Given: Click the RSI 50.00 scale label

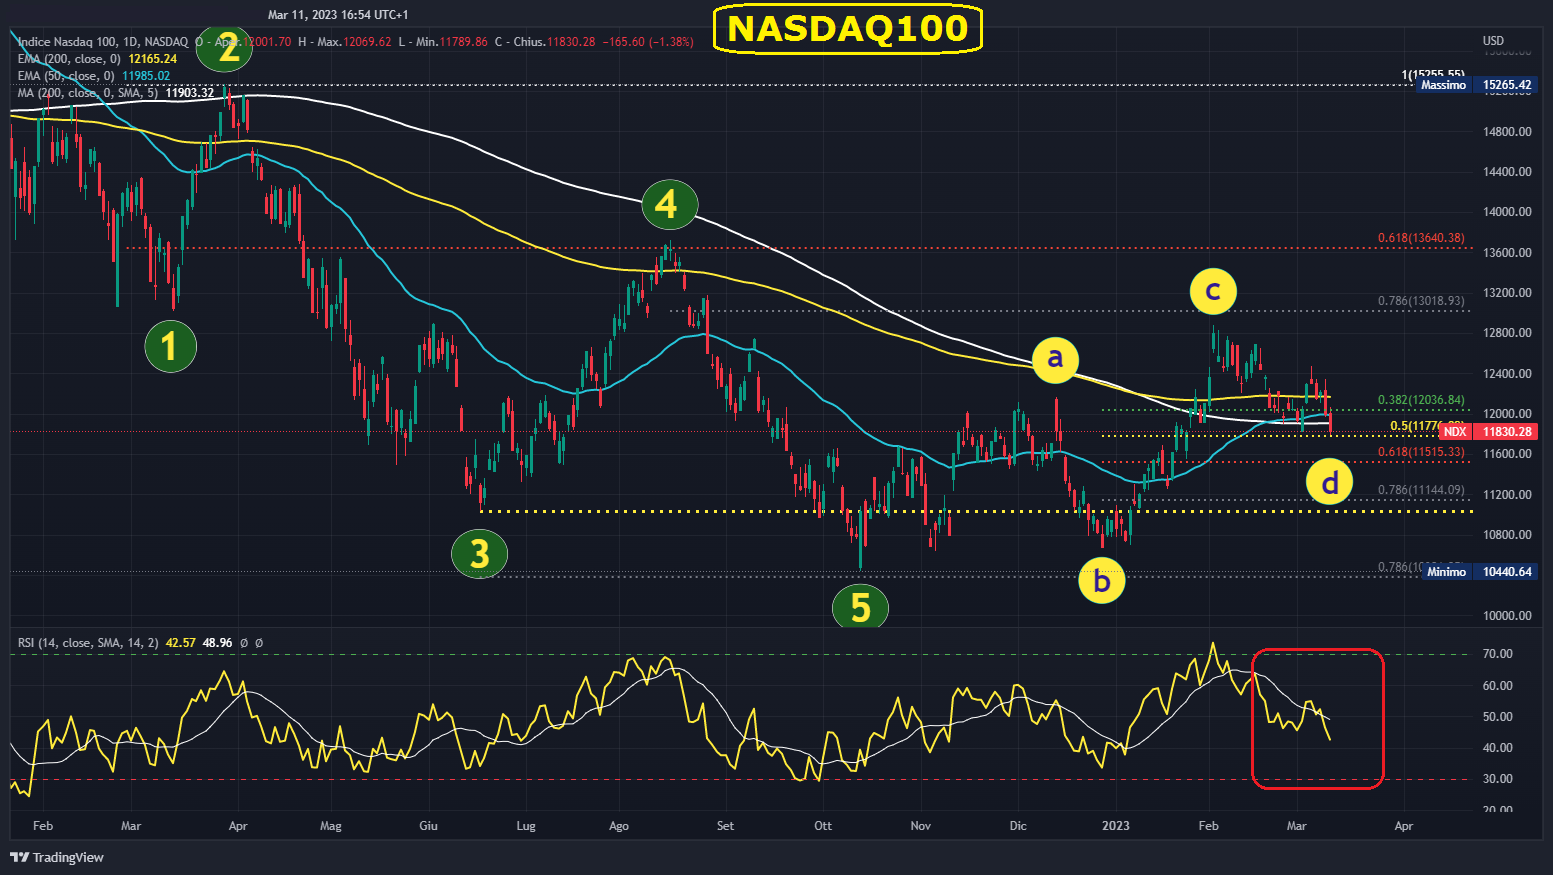Looking at the screenshot, I should click(x=1497, y=717).
